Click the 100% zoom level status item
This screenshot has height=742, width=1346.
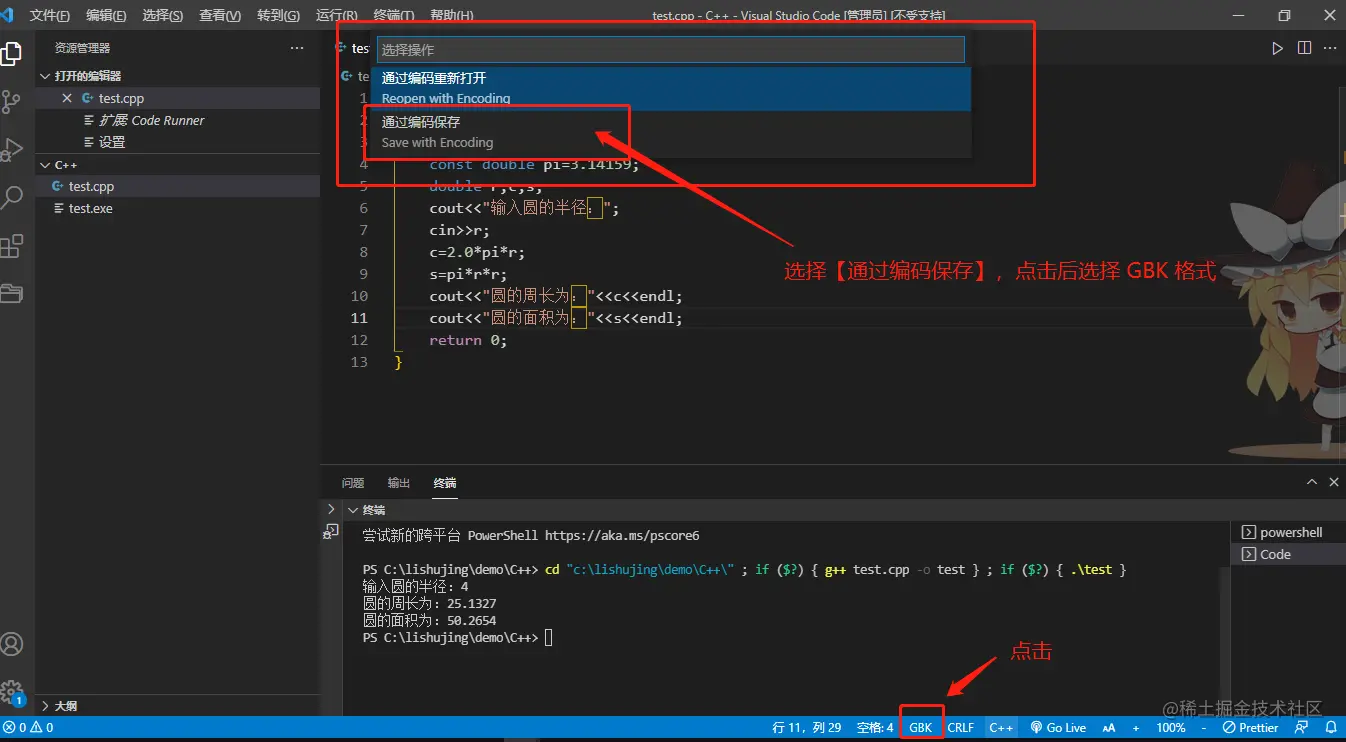pyautogui.click(x=1172, y=728)
